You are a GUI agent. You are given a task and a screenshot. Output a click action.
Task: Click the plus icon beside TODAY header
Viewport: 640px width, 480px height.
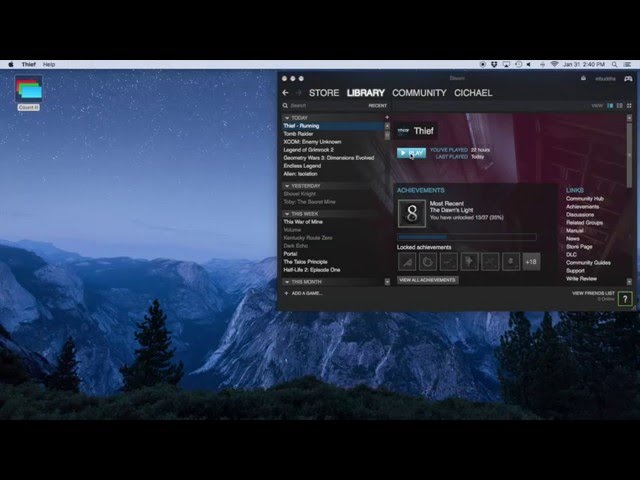[x=387, y=118]
